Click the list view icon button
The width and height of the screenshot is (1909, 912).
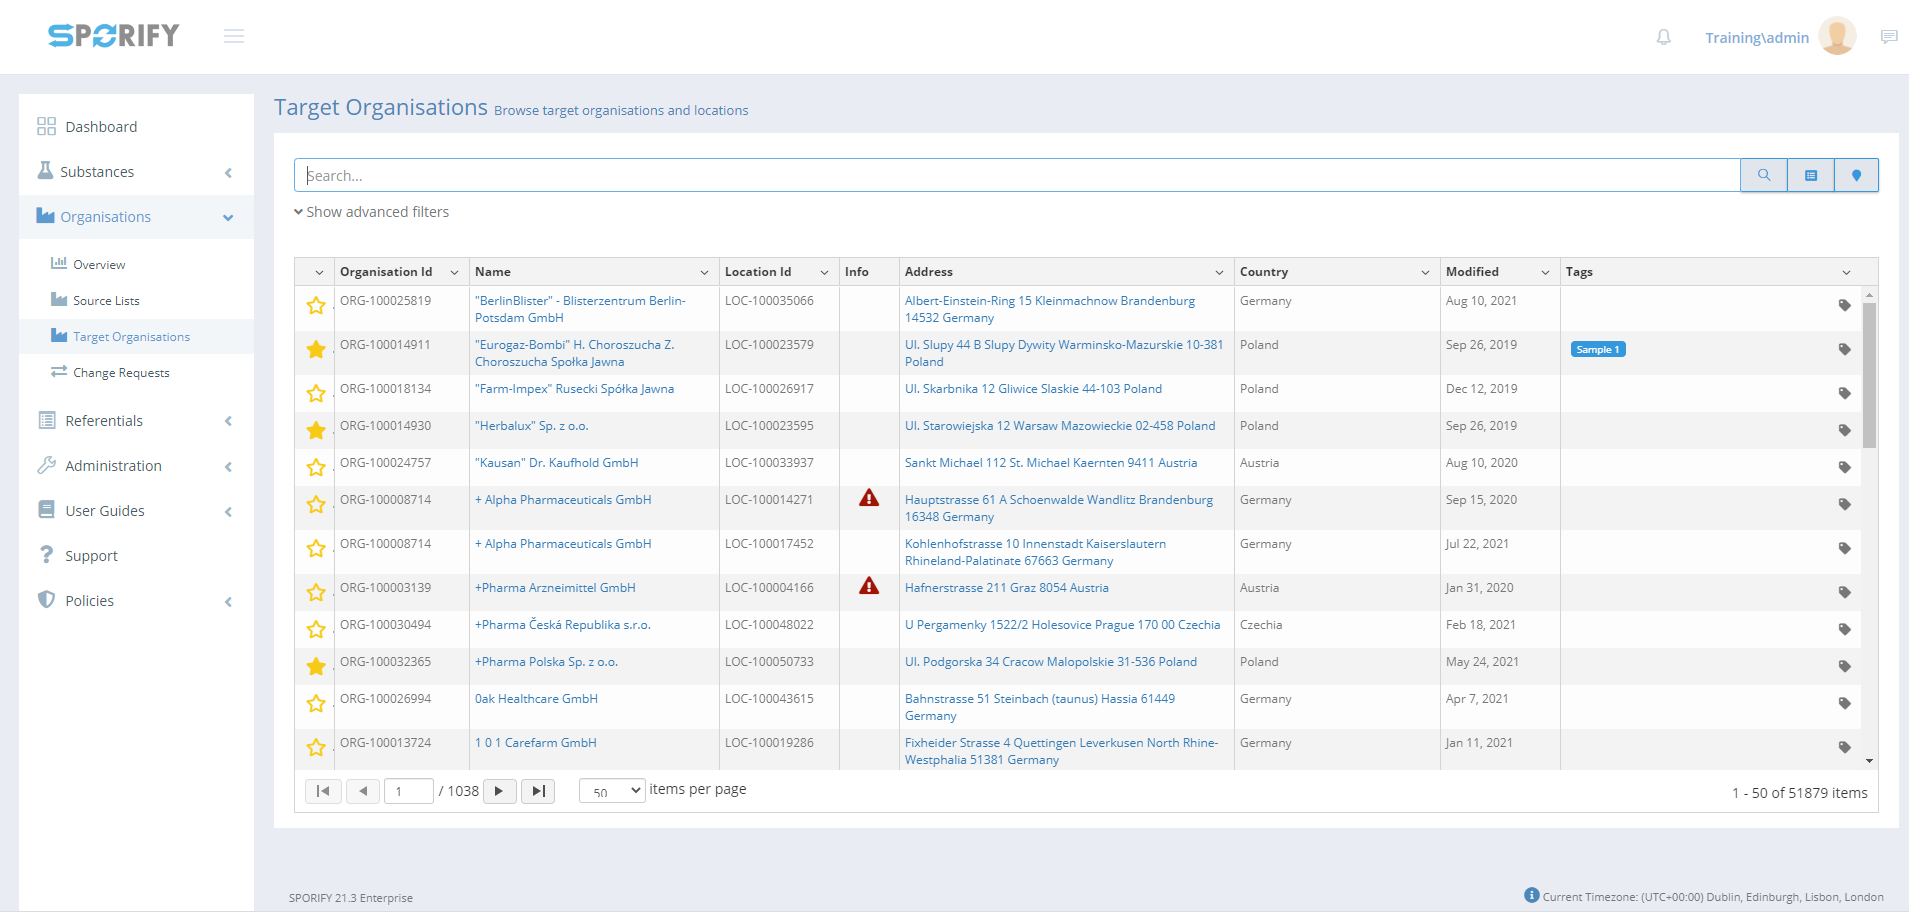coord(1810,175)
